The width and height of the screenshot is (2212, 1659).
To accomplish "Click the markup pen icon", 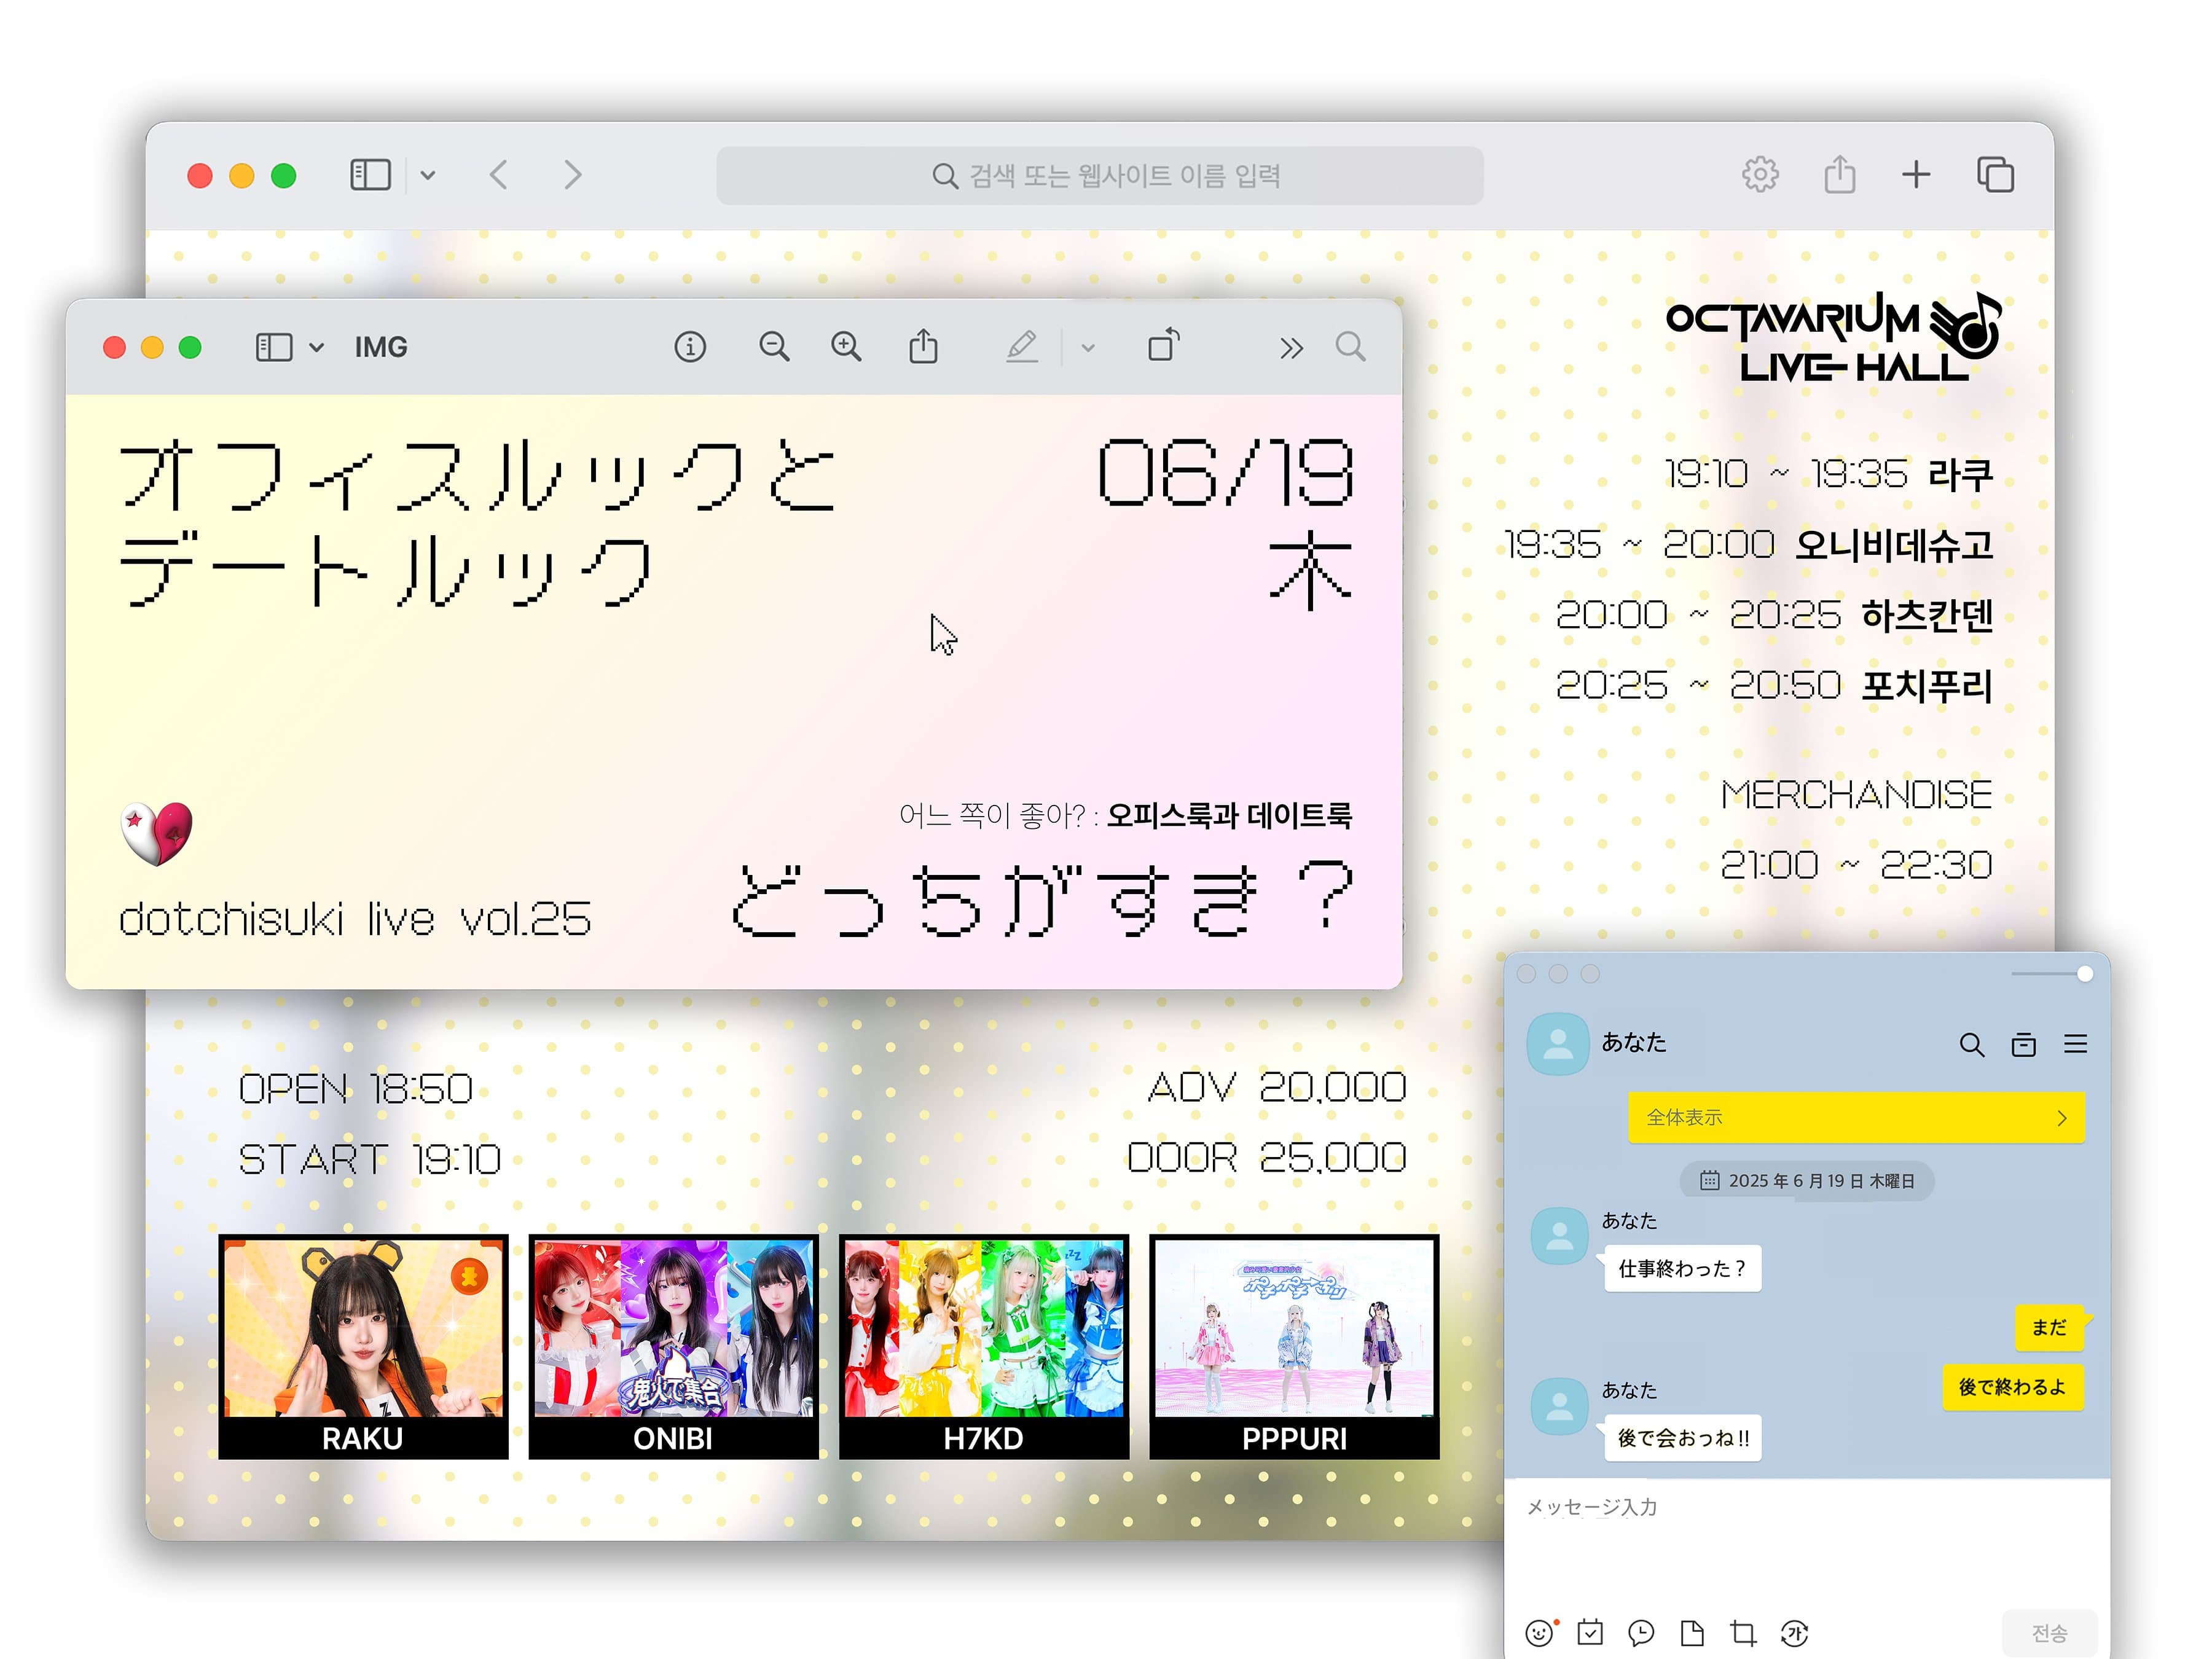I will 1021,347.
